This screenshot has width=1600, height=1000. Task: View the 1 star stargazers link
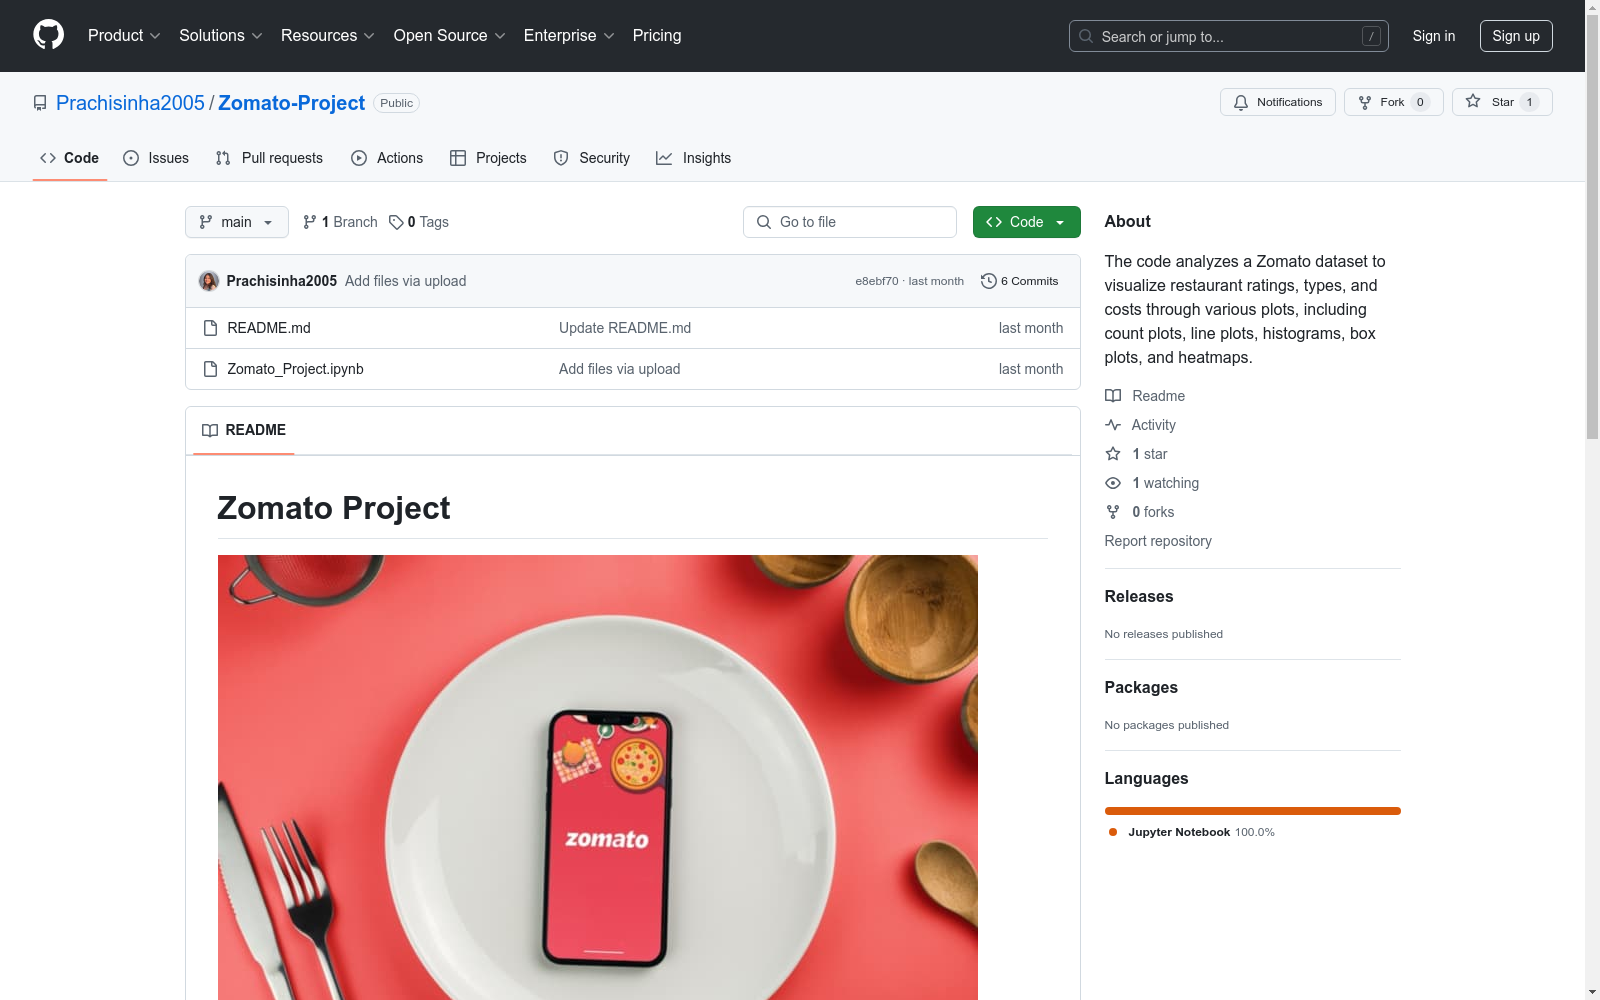(1136, 454)
